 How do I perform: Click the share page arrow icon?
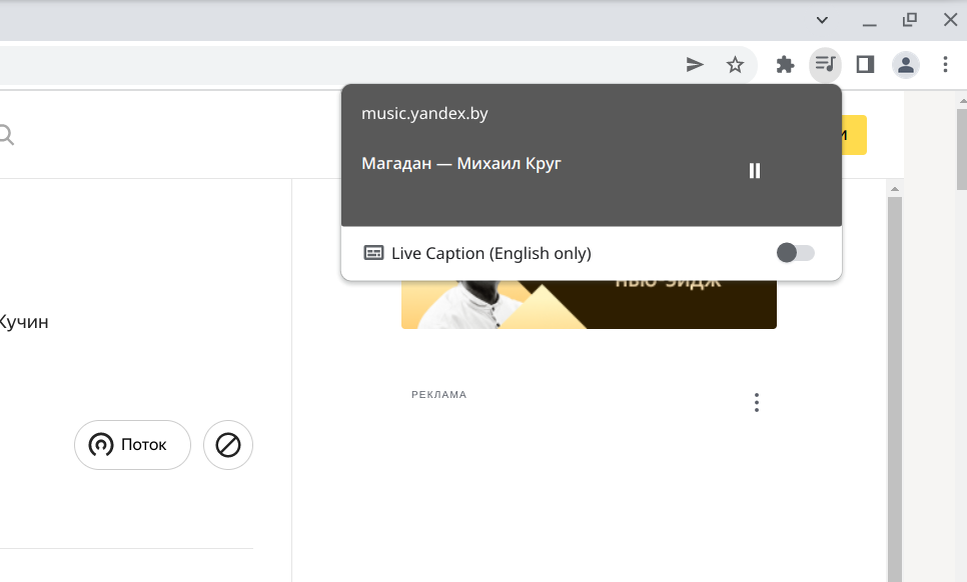[x=694, y=64]
